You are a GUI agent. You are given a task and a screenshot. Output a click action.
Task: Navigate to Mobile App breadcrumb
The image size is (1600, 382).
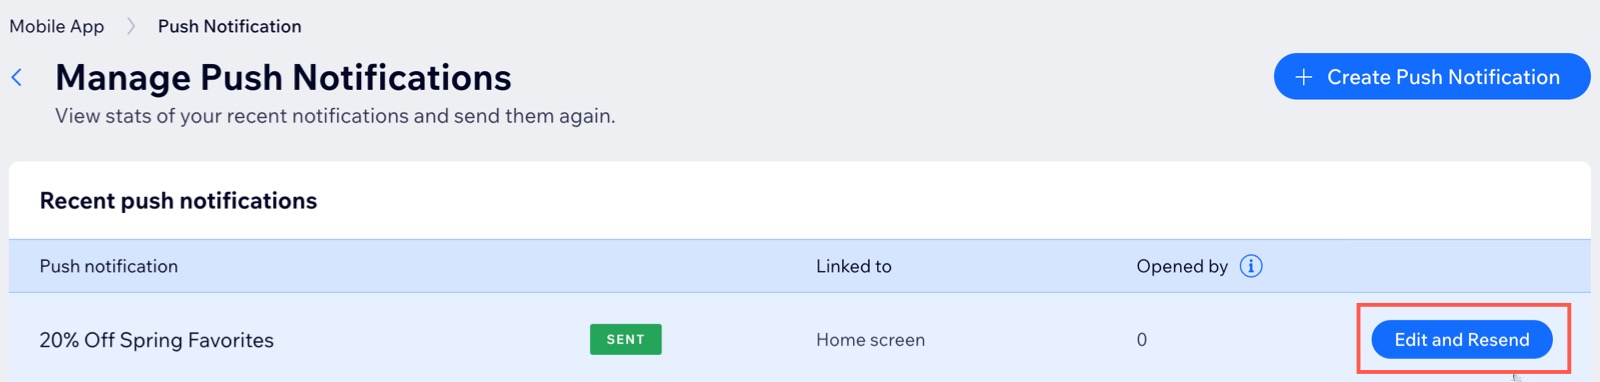point(57,26)
